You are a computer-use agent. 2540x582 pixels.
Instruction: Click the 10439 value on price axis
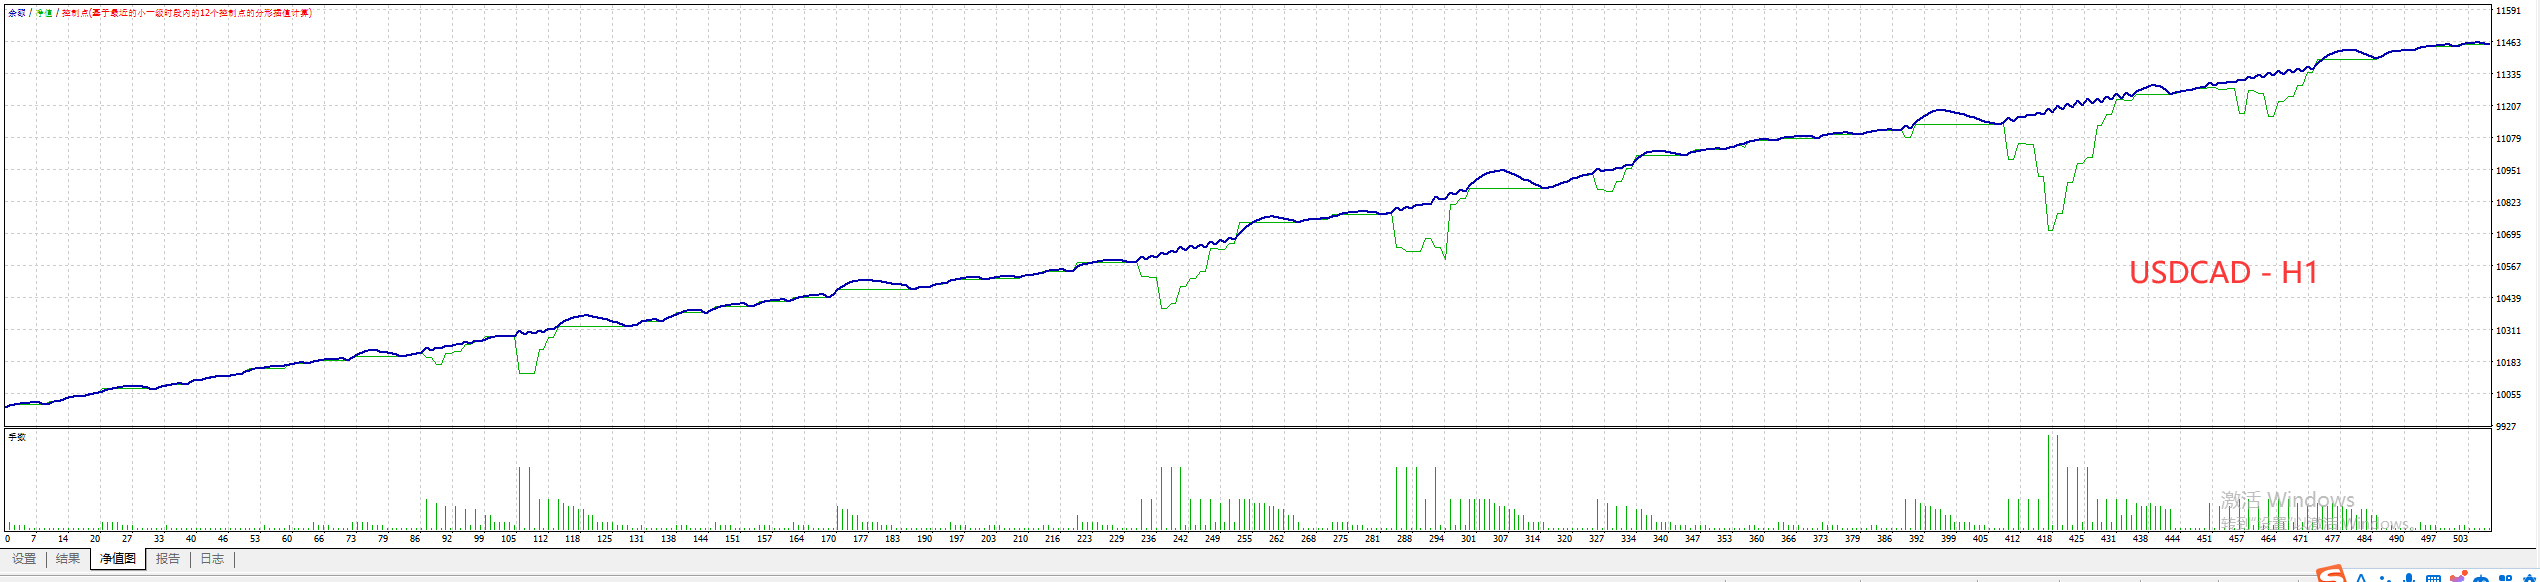[2508, 299]
